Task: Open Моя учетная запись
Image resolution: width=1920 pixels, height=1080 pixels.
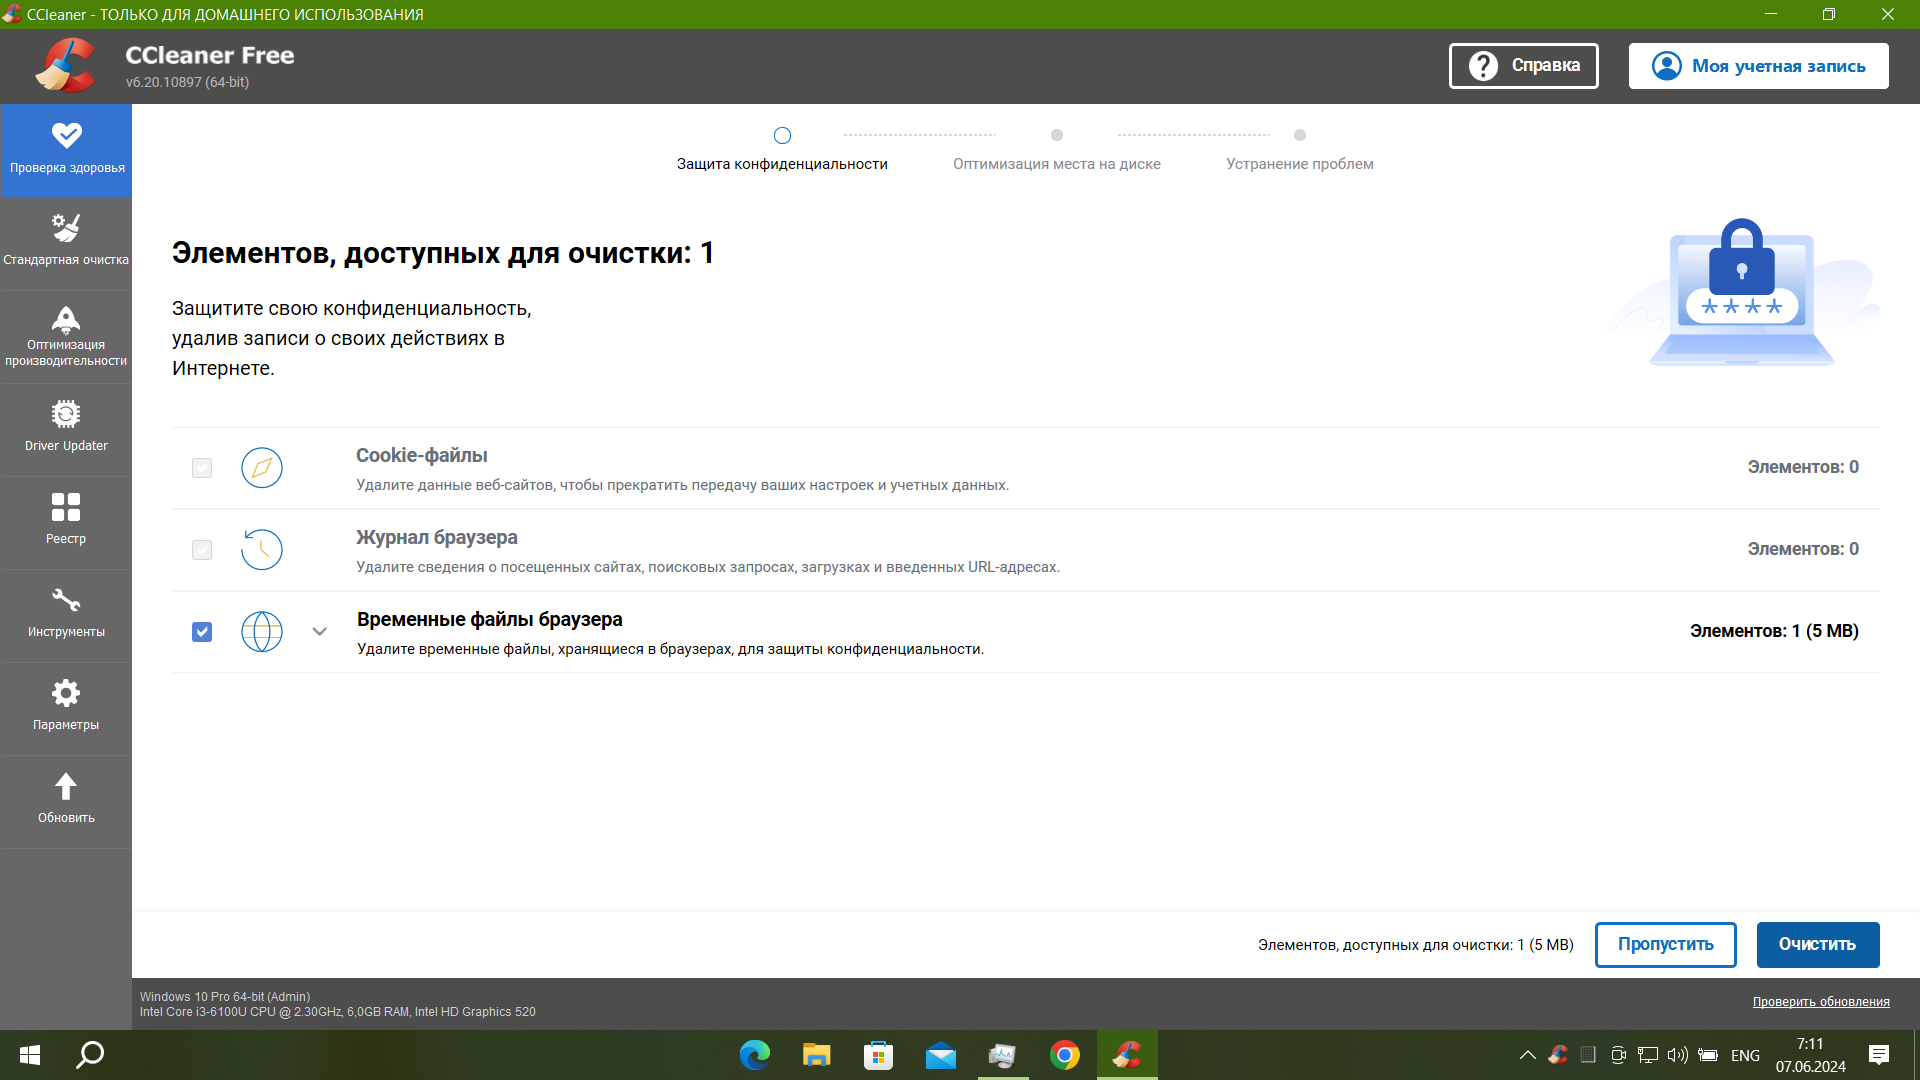Action: tap(1759, 66)
